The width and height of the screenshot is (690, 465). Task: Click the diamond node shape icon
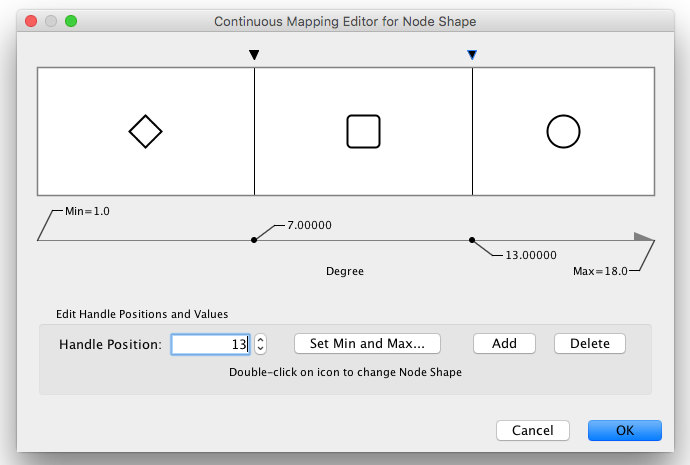coord(146,131)
